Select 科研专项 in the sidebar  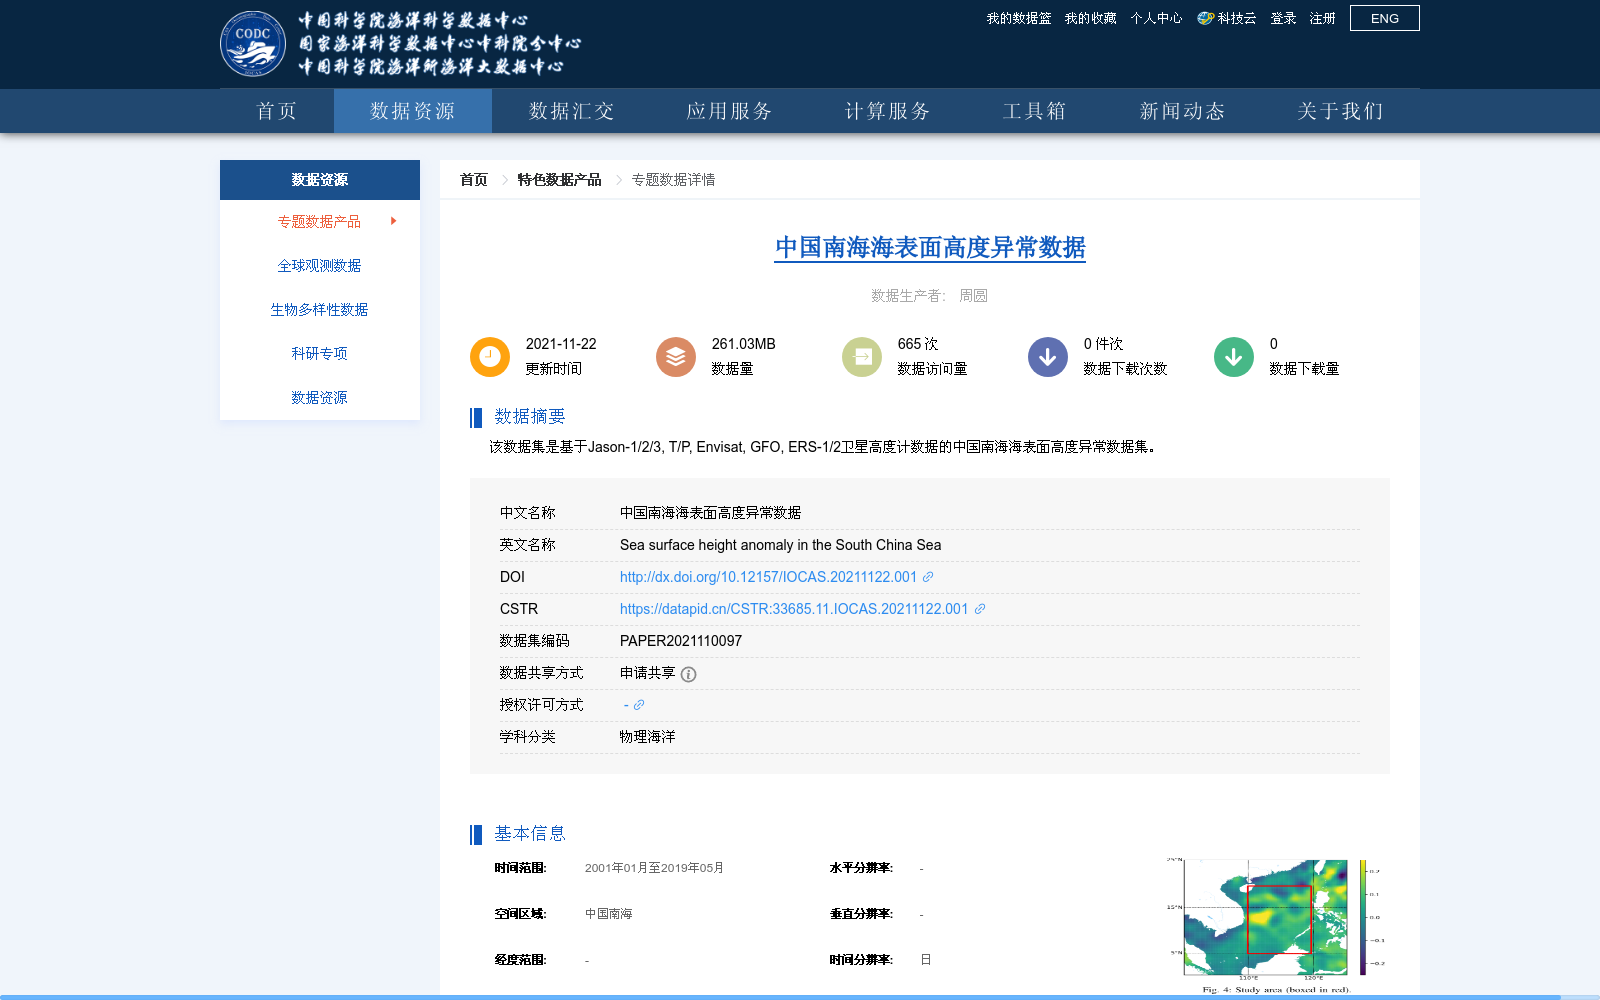[319, 353]
